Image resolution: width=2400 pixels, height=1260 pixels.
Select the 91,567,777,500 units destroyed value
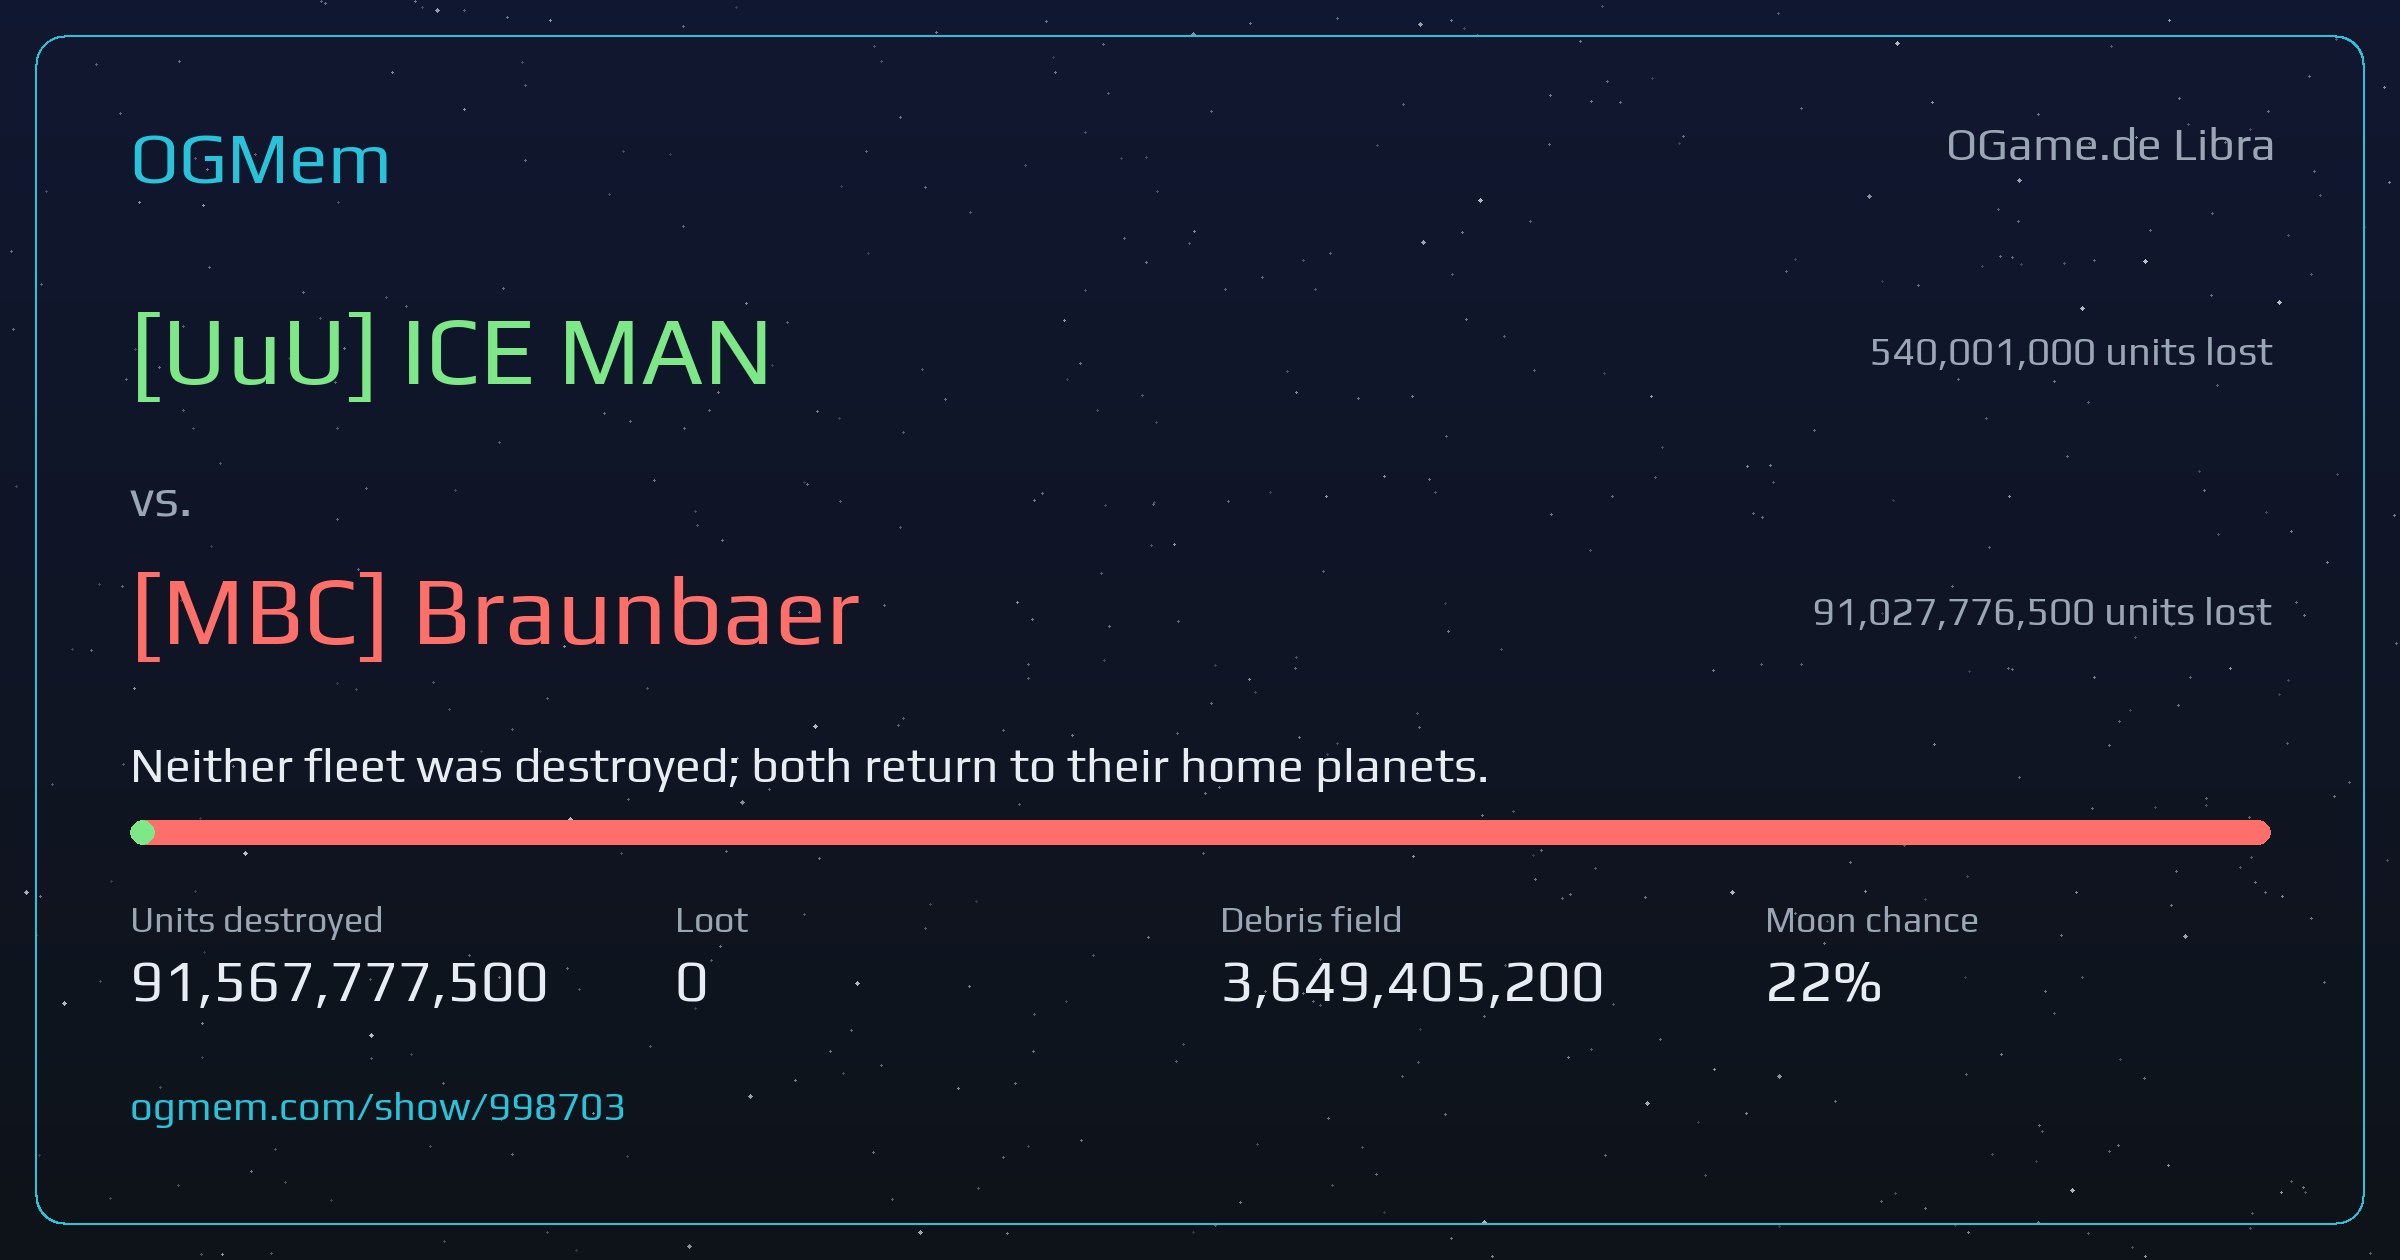pyautogui.click(x=339, y=983)
